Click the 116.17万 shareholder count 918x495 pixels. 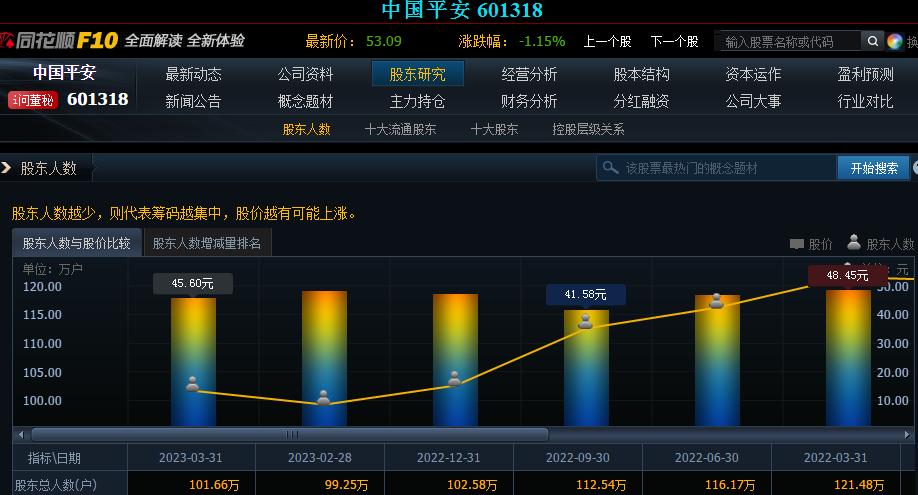(x=729, y=485)
